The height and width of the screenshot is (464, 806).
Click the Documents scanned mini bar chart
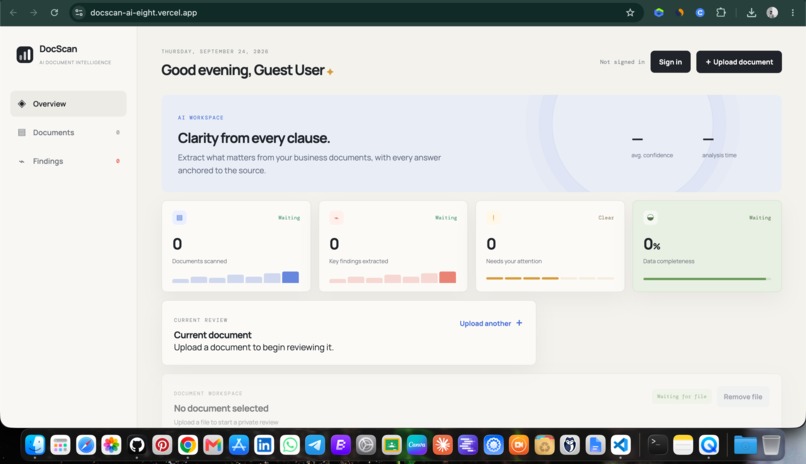(235, 277)
